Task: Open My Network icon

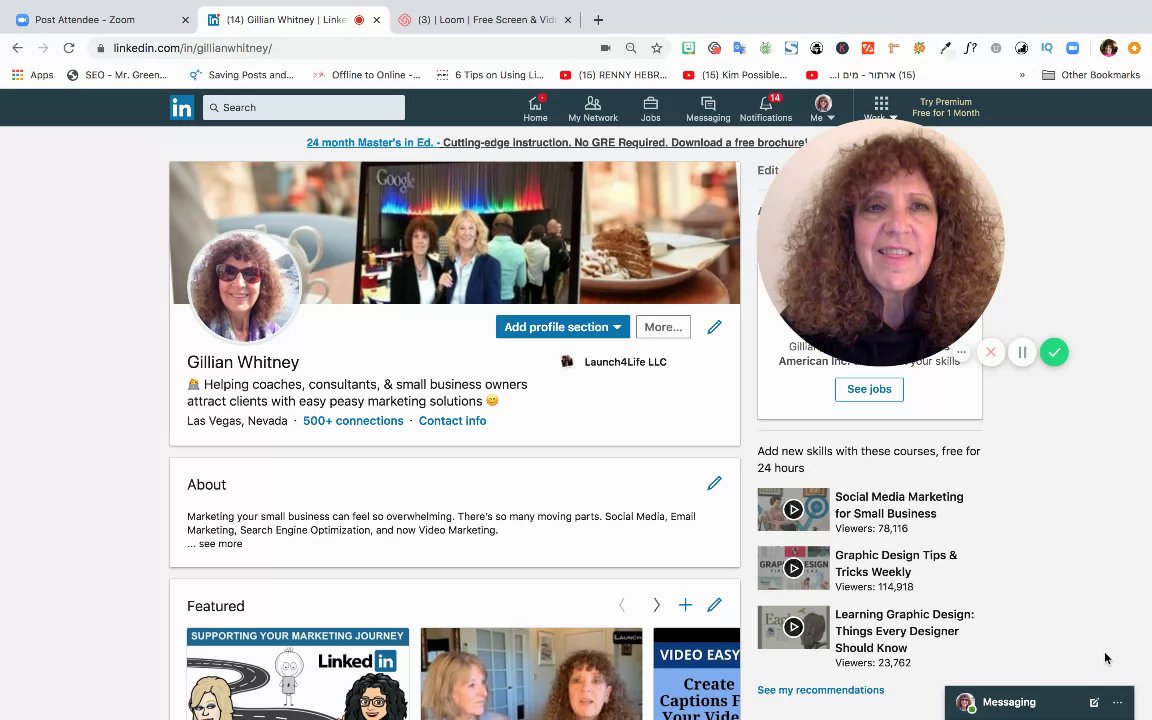Action: point(593,108)
